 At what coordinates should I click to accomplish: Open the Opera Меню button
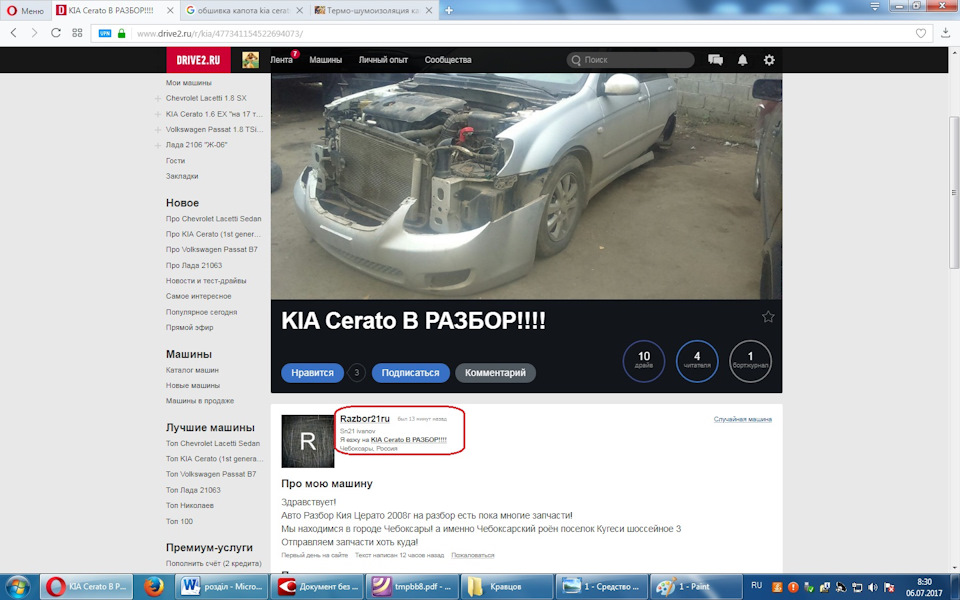pyautogui.click(x=26, y=10)
